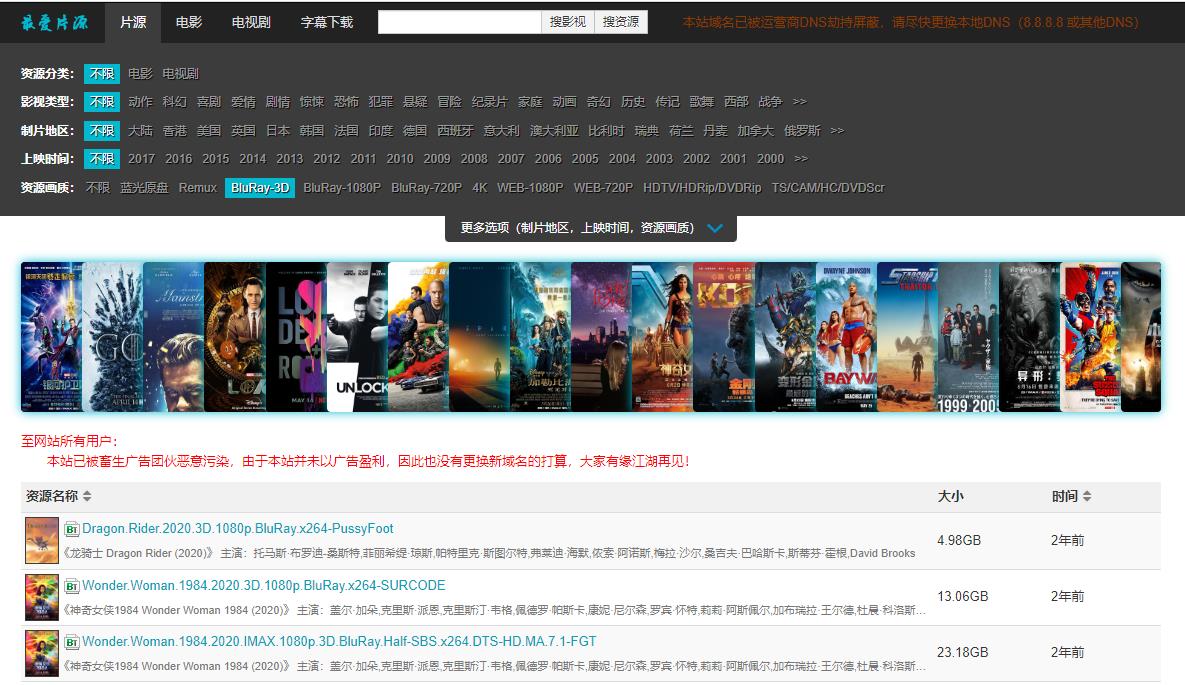Click the 大小 column header
The width and height of the screenshot is (1185, 685).
pyautogui.click(x=951, y=496)
